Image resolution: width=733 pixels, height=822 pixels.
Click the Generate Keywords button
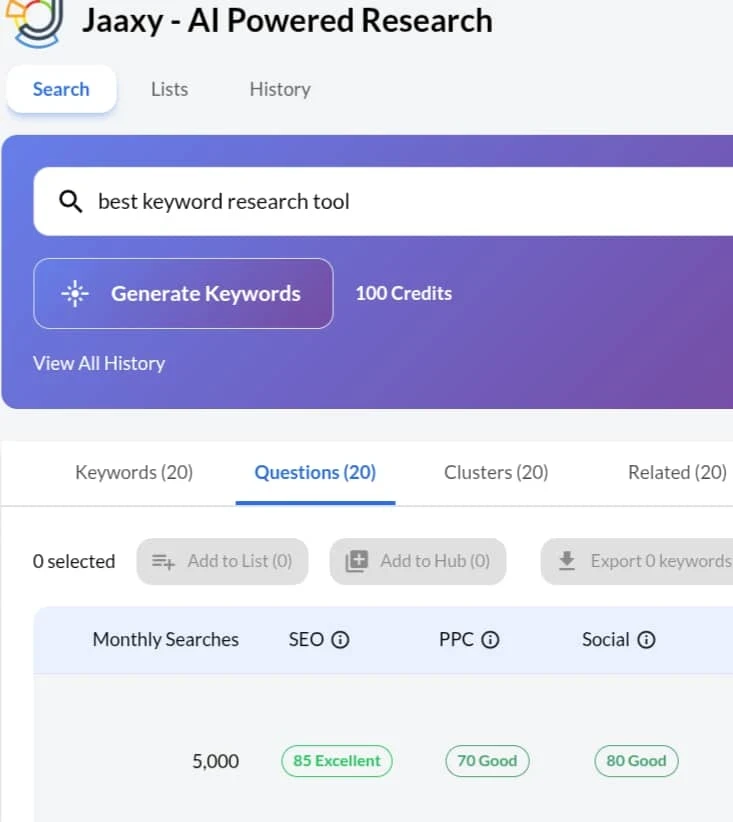pos(184,294)
